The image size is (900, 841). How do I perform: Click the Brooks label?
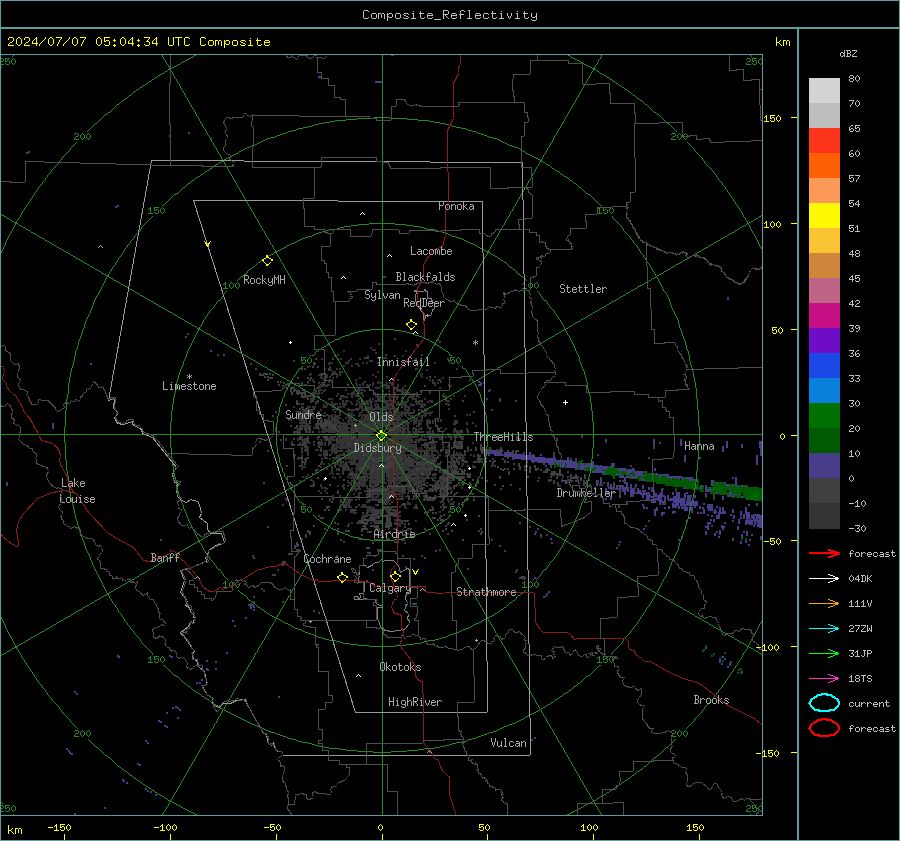click(x=711, y=700)
